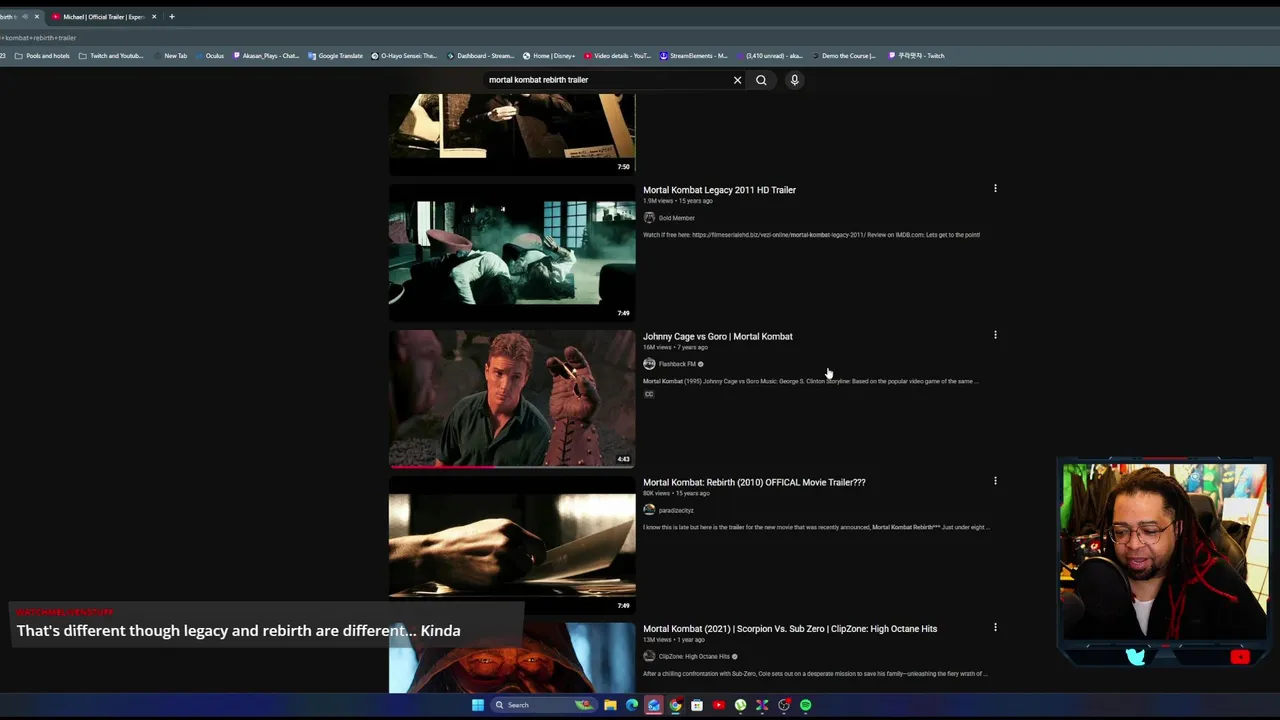Click red YouTube icon on webcam overlay

1240,657
